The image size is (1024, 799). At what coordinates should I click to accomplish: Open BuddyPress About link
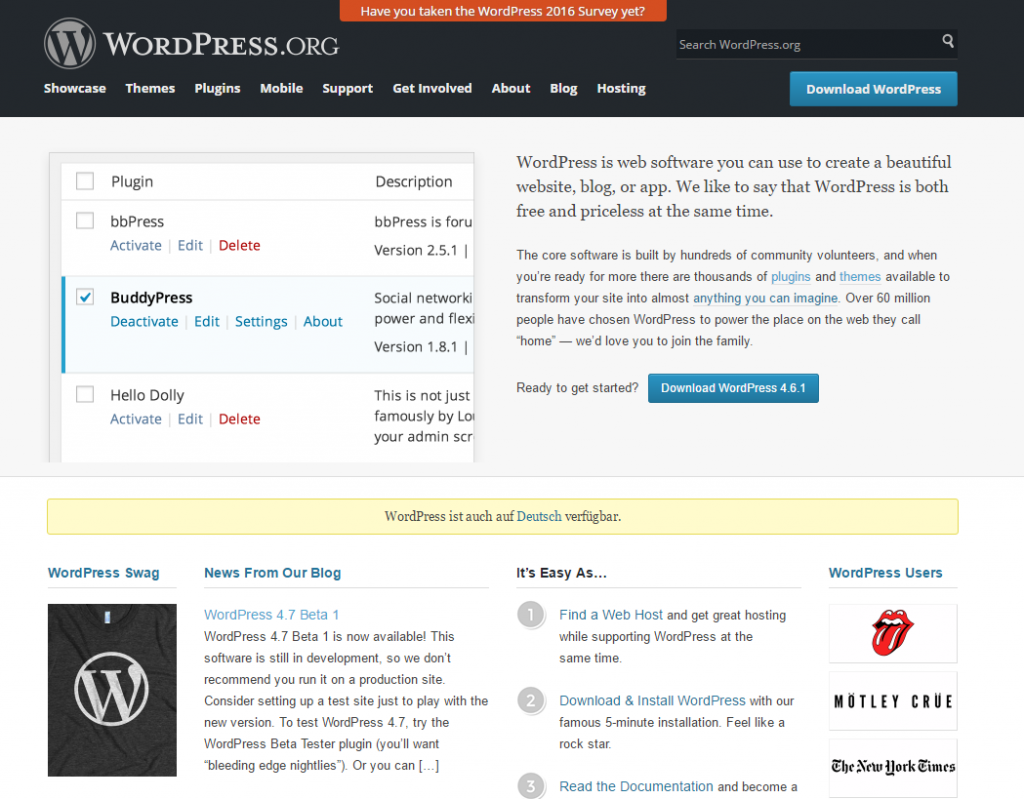(x=323, y=321)
